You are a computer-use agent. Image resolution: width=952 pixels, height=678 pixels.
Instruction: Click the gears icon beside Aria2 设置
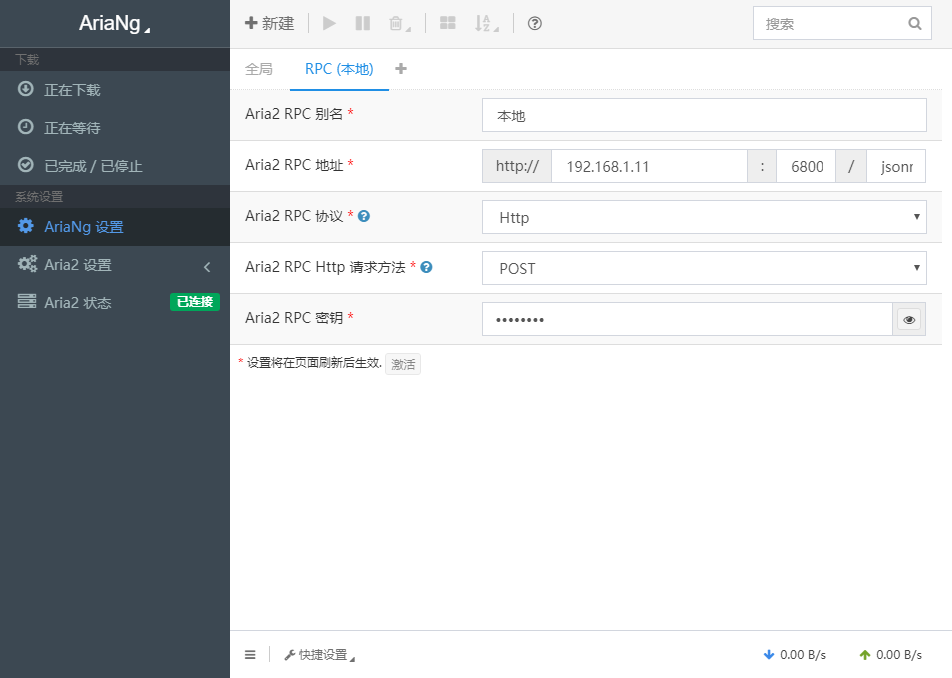(x=27, y=263)
